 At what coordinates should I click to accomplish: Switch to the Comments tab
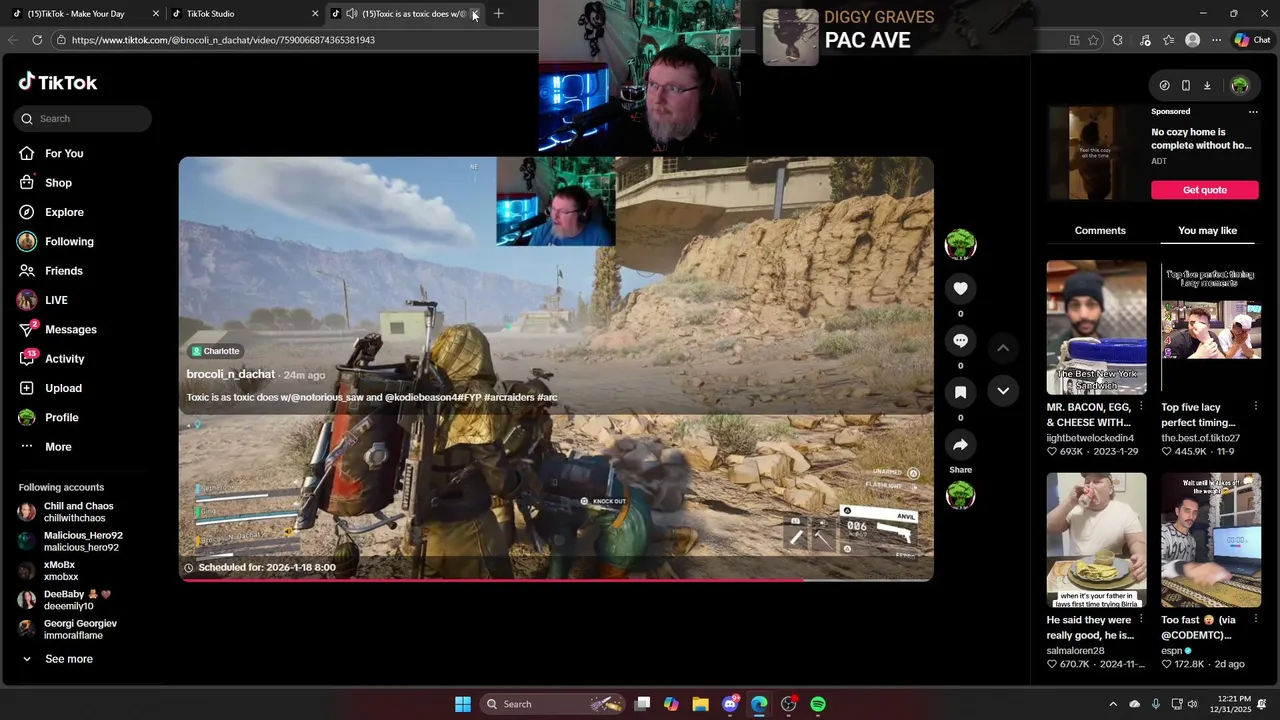tap(1100, 230)
